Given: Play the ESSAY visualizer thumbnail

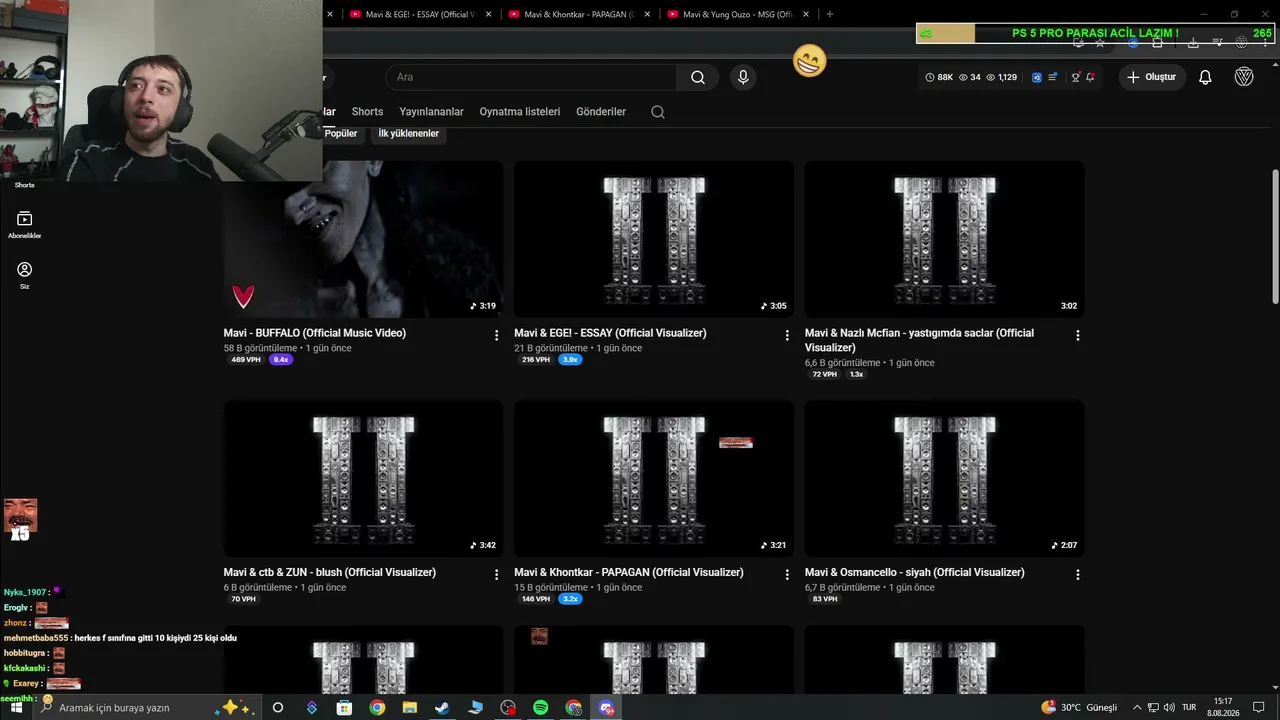Looking at the screenshot, I should pyautogui.click(x=654, y=240).
